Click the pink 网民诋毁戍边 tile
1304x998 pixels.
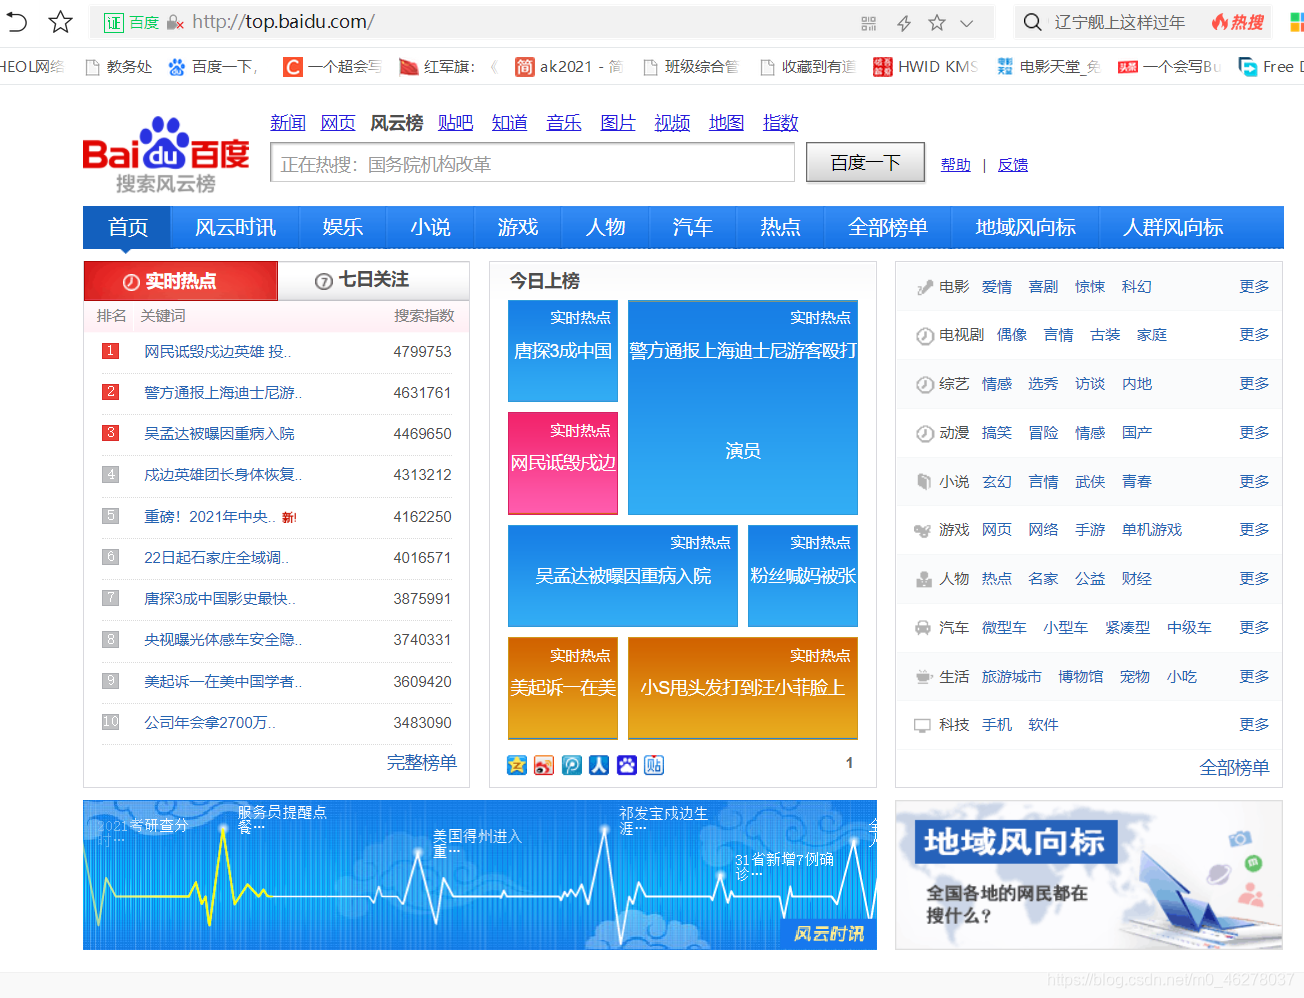[x=563, y=463]
